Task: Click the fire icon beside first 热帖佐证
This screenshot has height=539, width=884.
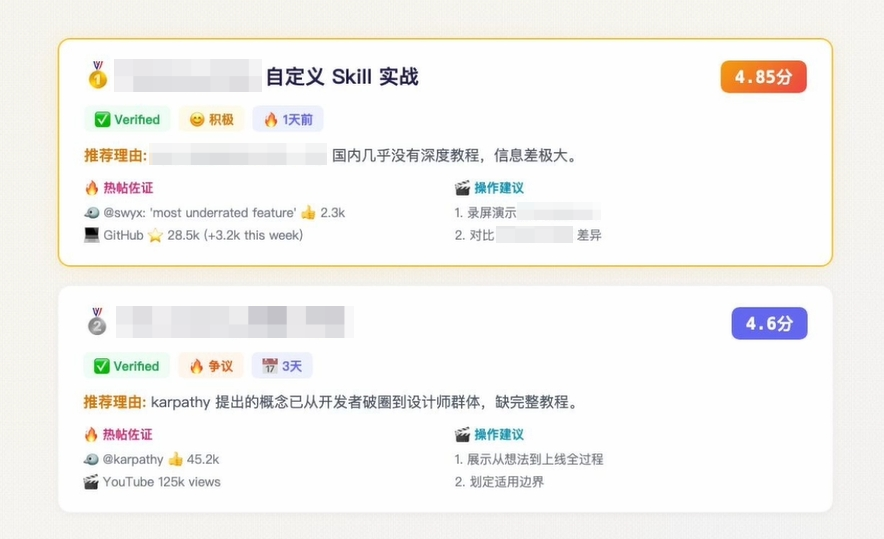Action: (92, 188)
